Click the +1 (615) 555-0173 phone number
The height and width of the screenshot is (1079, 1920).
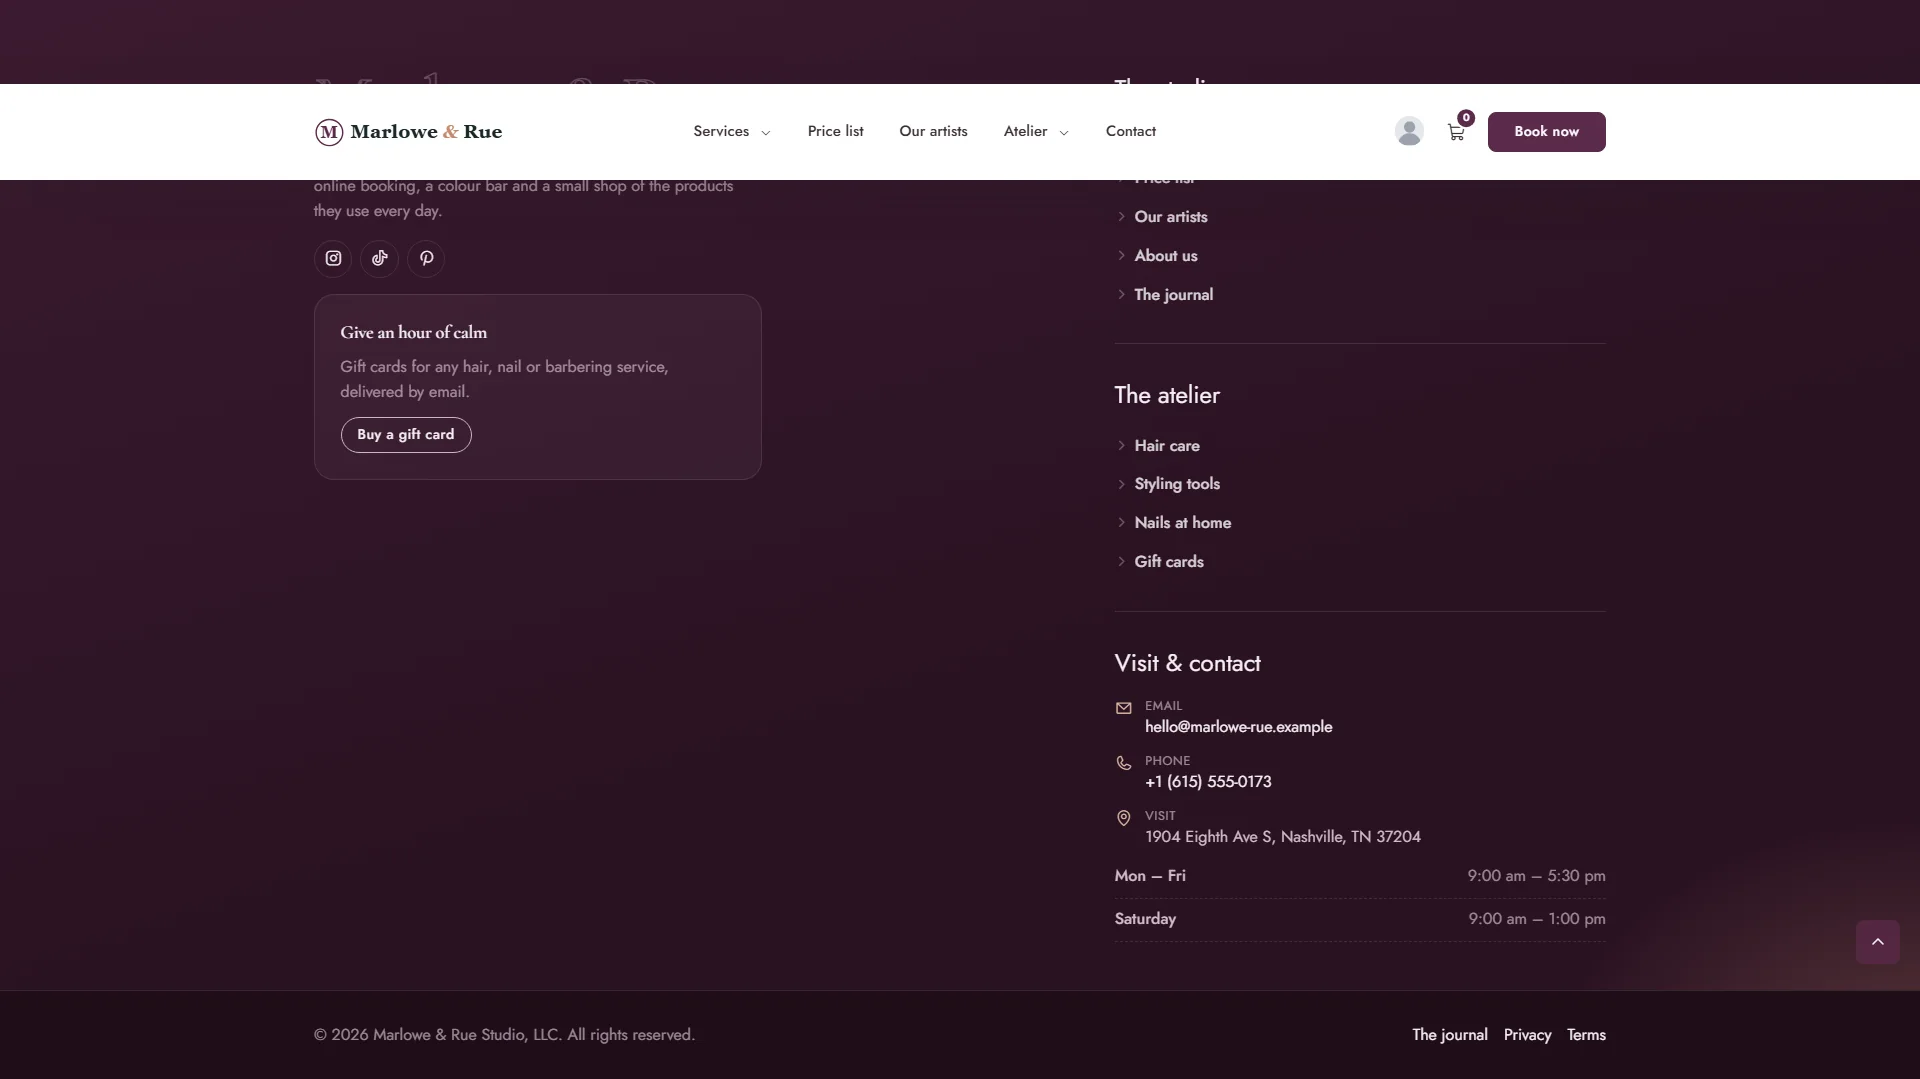1208,782
